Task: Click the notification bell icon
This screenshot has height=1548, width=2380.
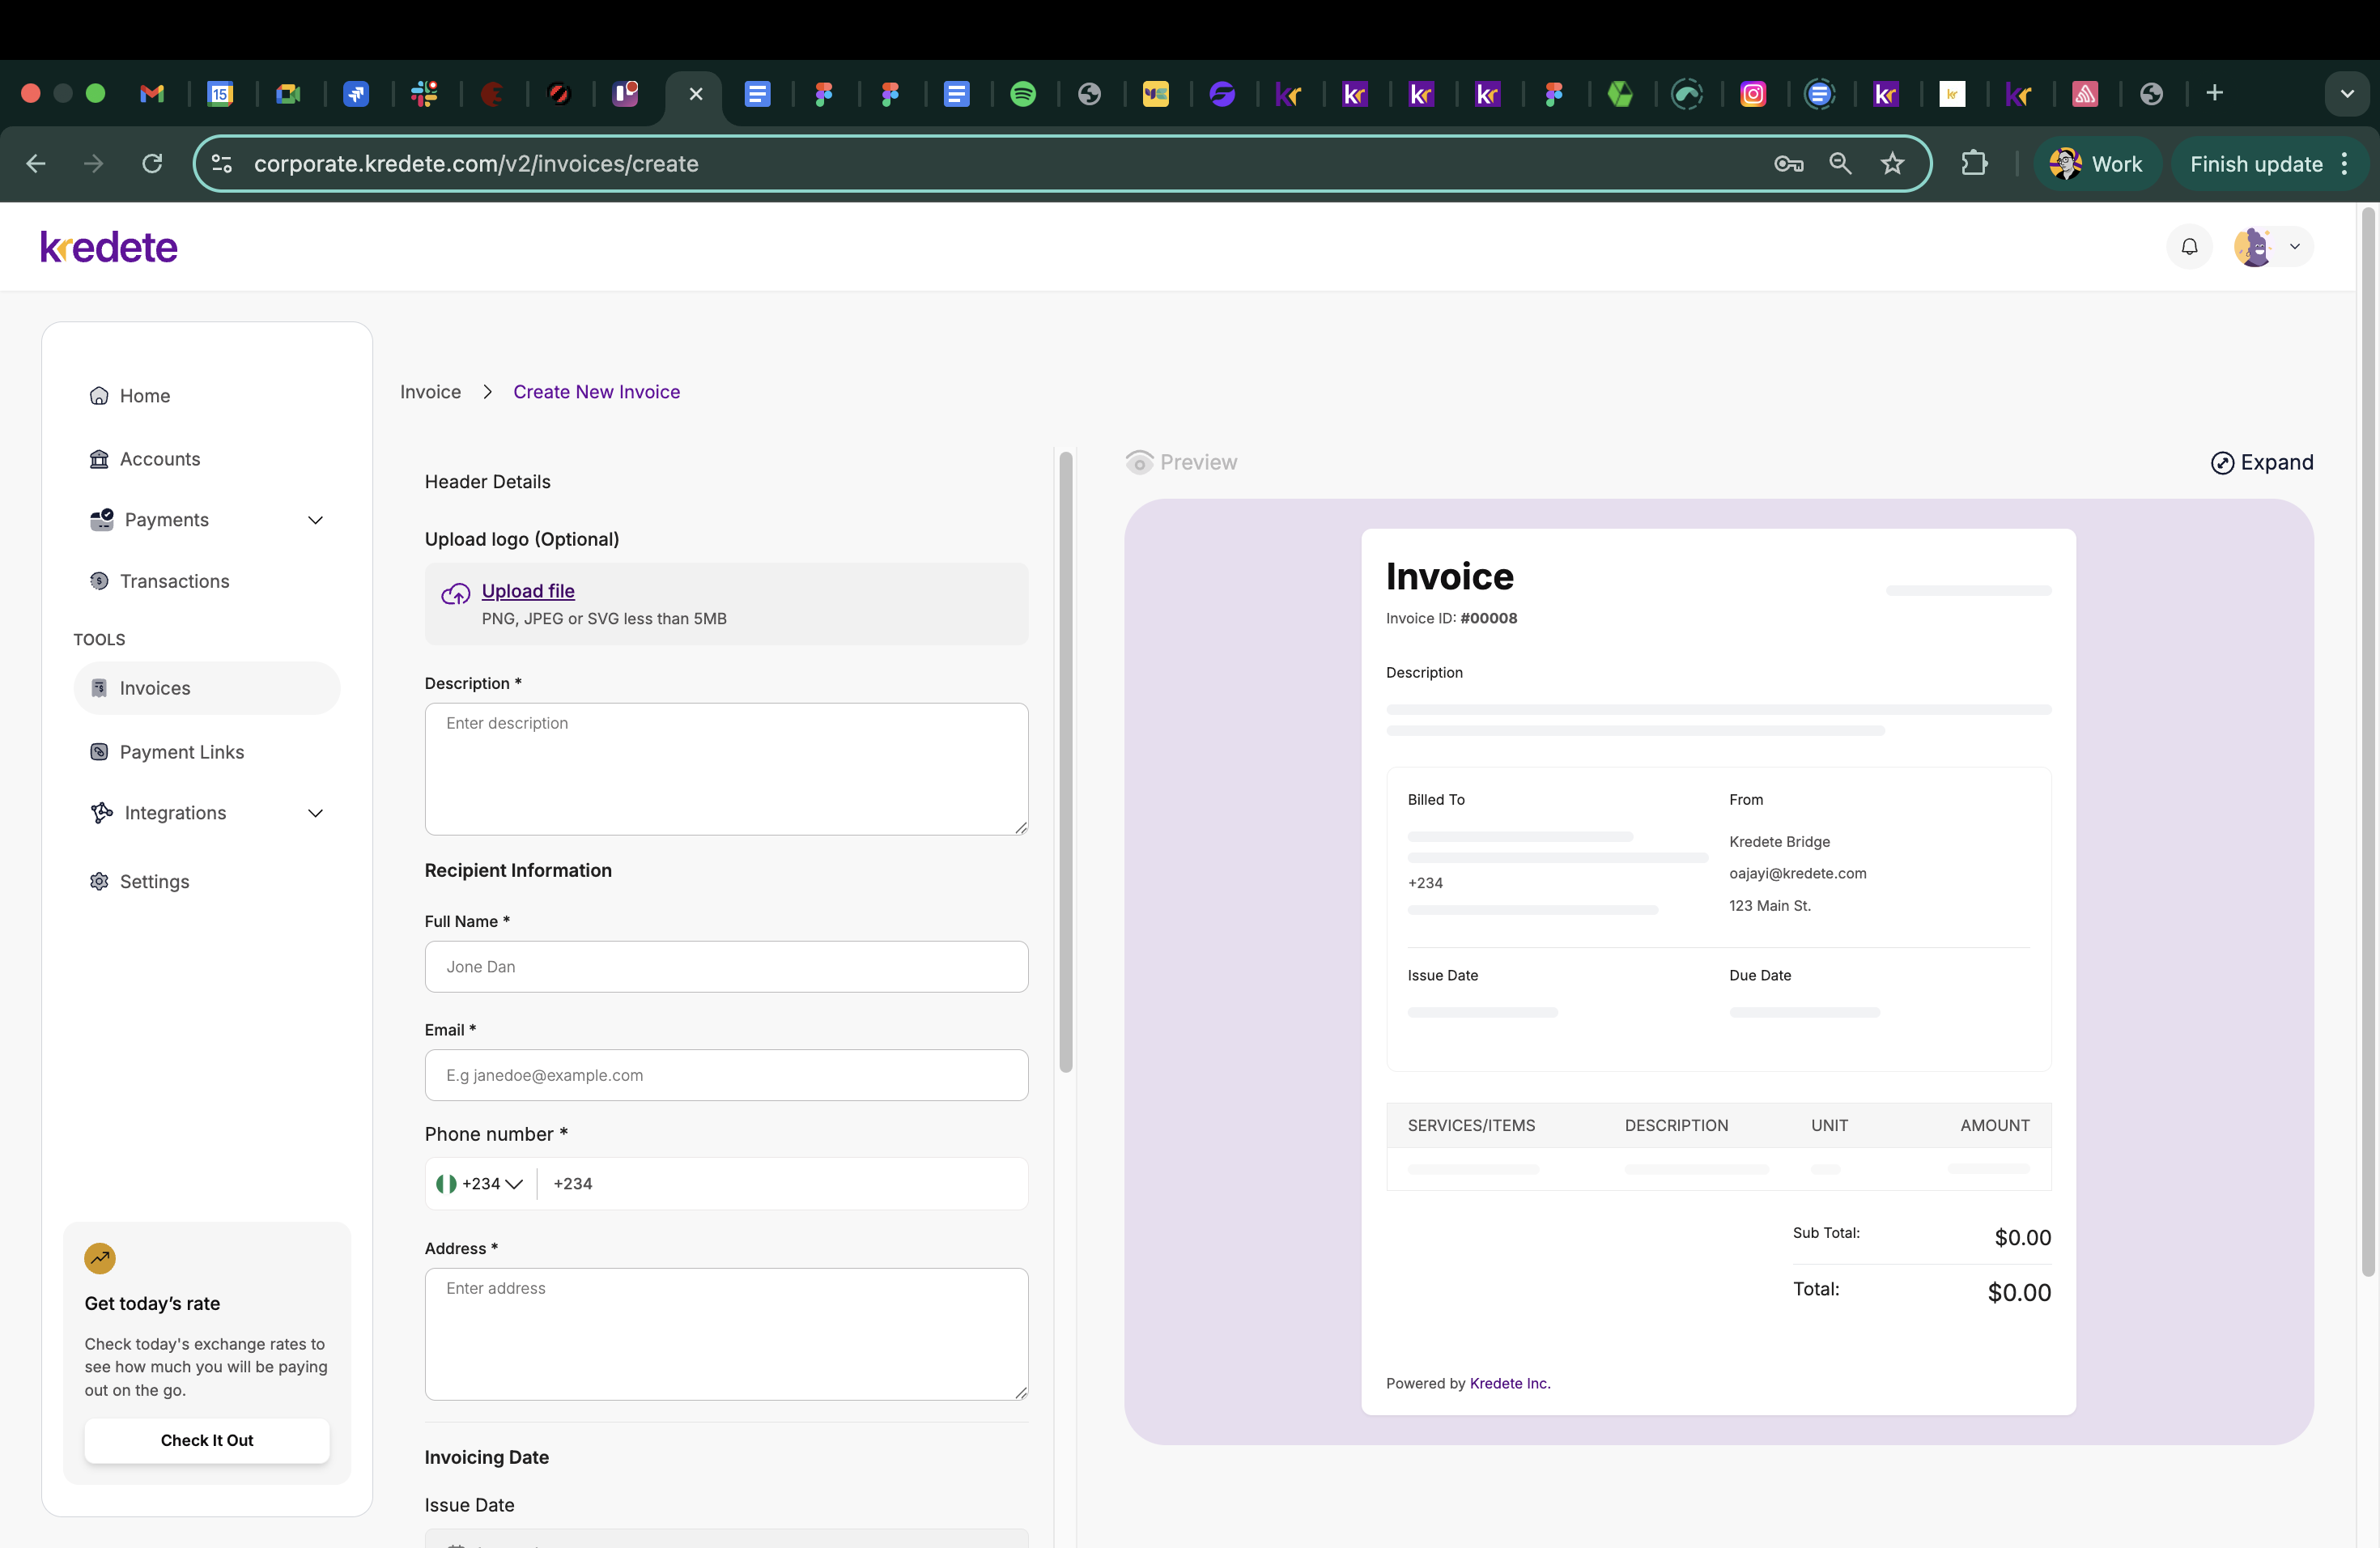Action: [2189, 246]
